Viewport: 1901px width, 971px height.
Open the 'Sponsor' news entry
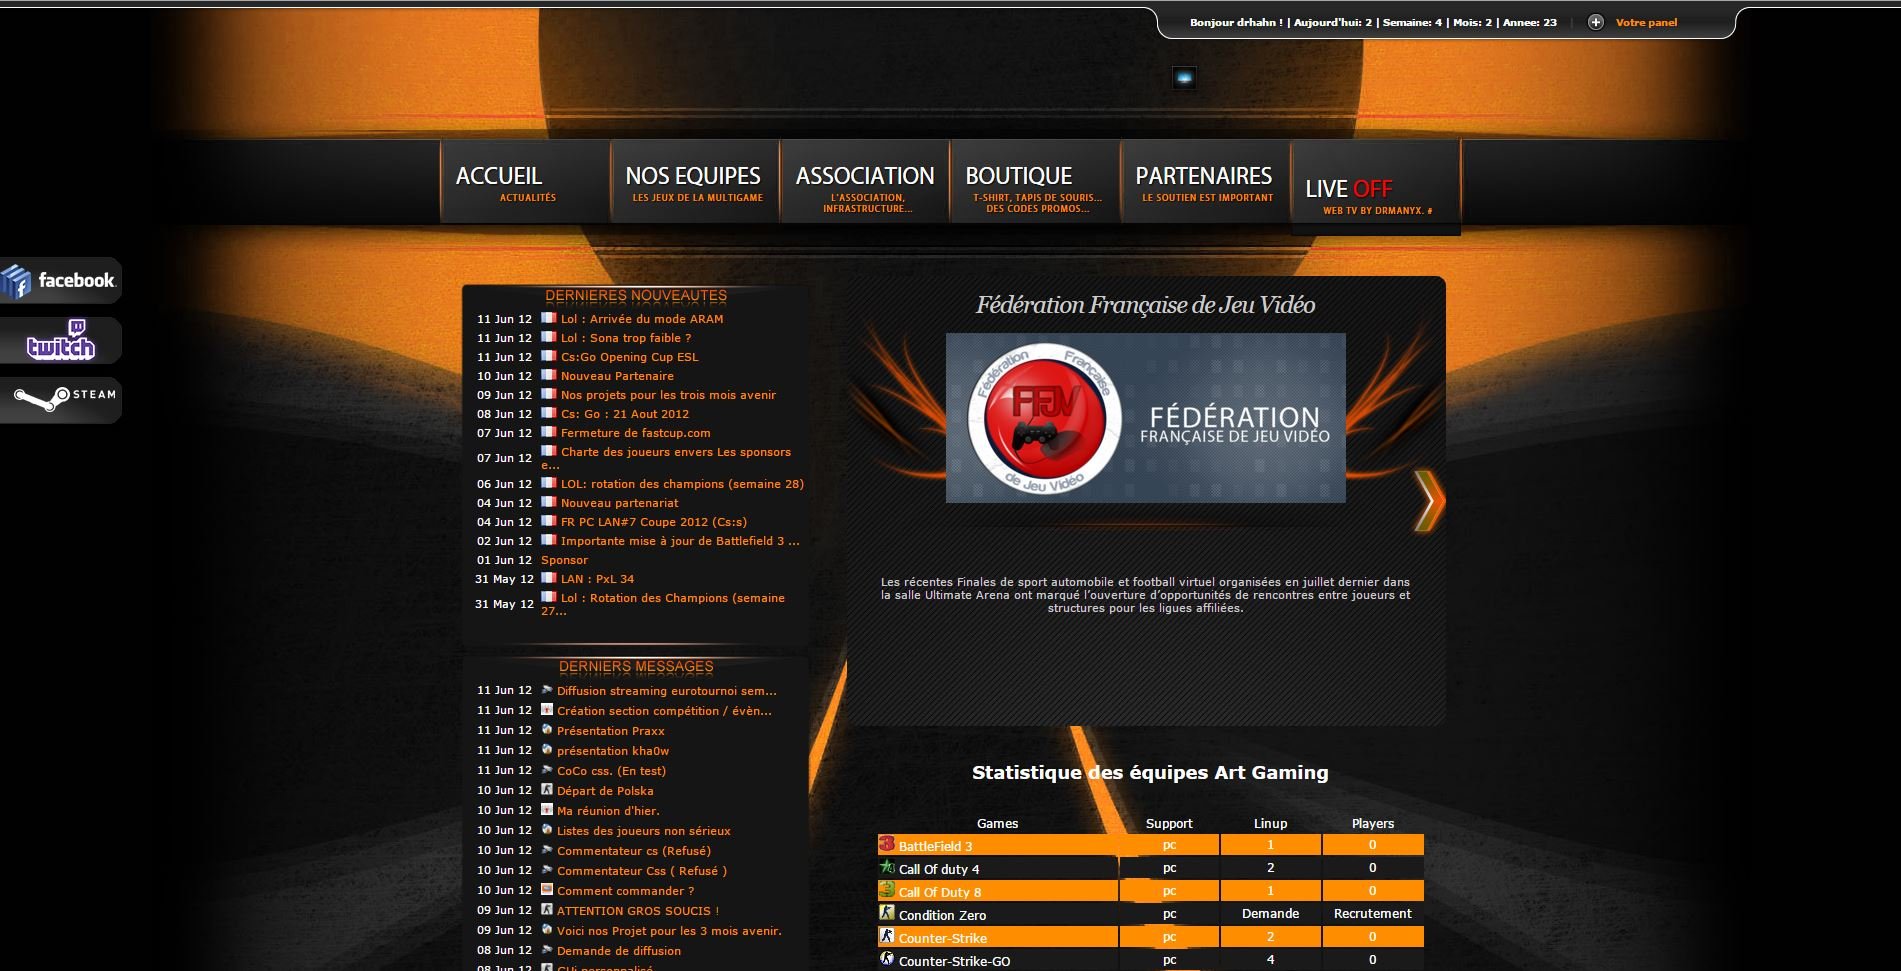[x=564, y=560]
